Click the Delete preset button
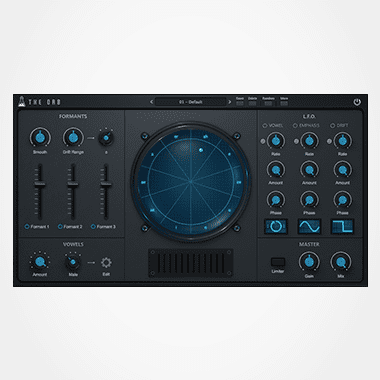 tap(252, 103)
